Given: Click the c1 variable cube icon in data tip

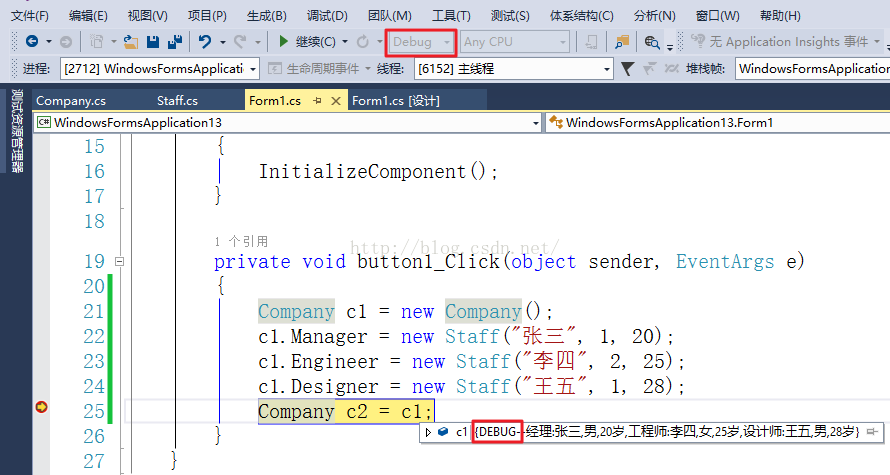Looking at the screenshot, I should point(443,432).
